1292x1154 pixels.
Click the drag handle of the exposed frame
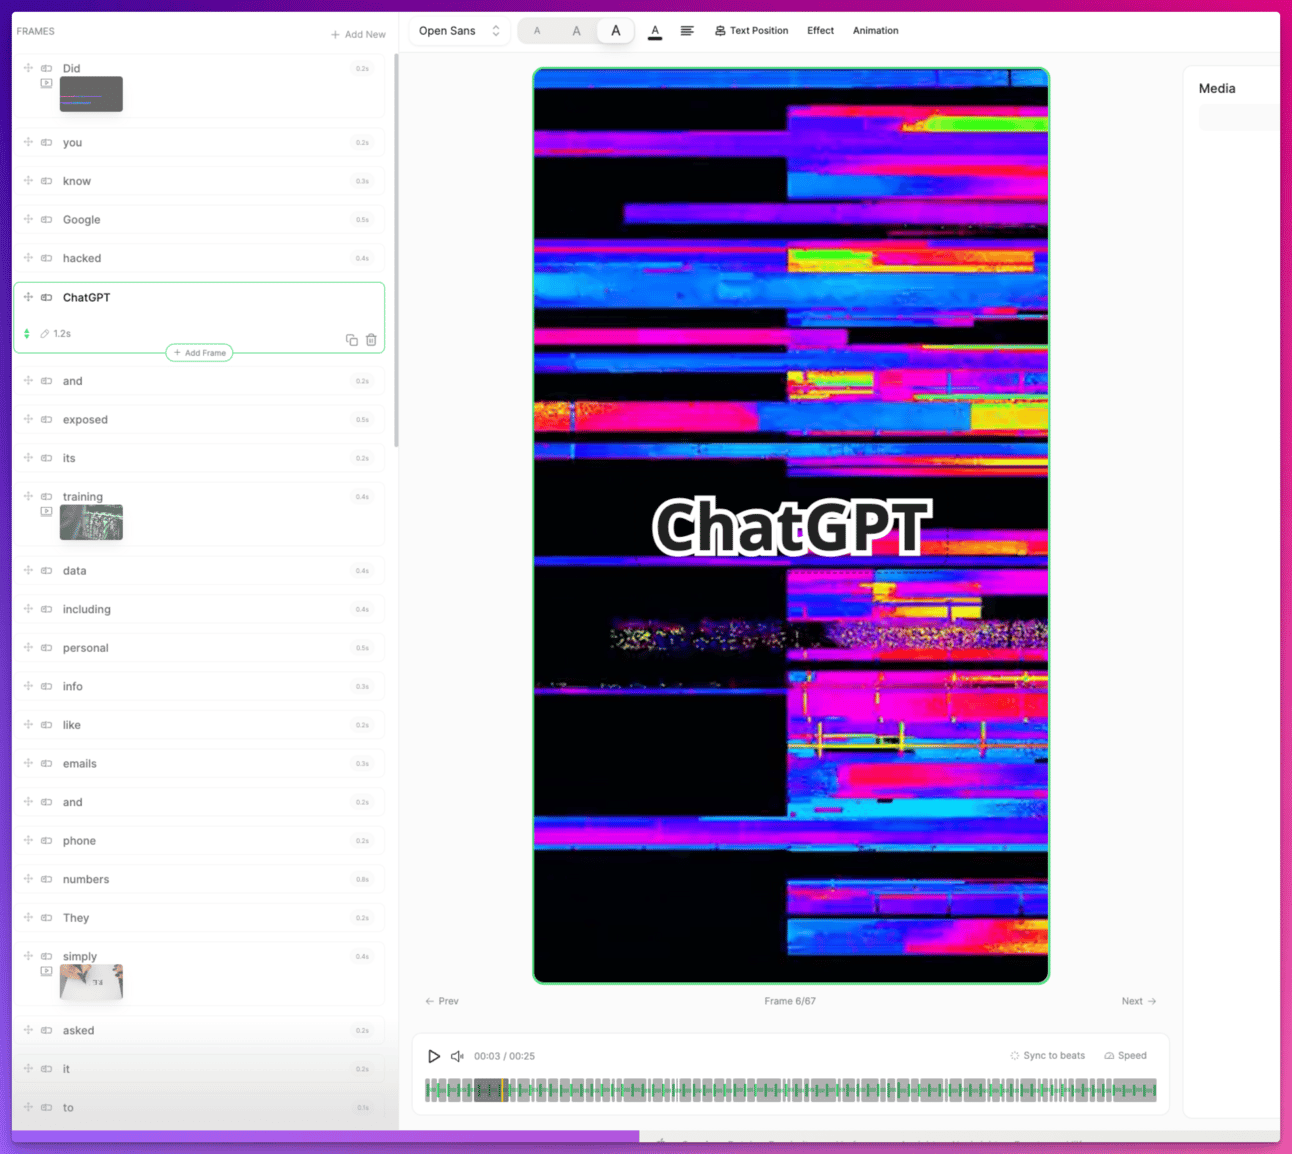[28, 419]
